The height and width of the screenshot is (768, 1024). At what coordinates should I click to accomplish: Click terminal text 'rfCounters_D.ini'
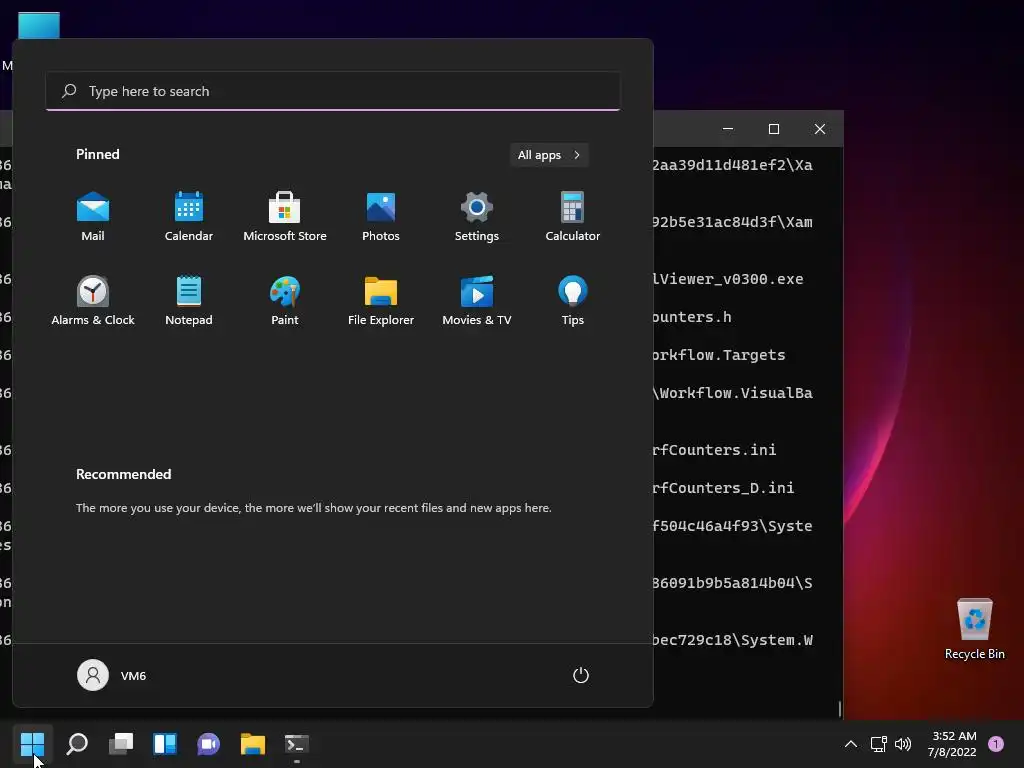click(724, 488)
